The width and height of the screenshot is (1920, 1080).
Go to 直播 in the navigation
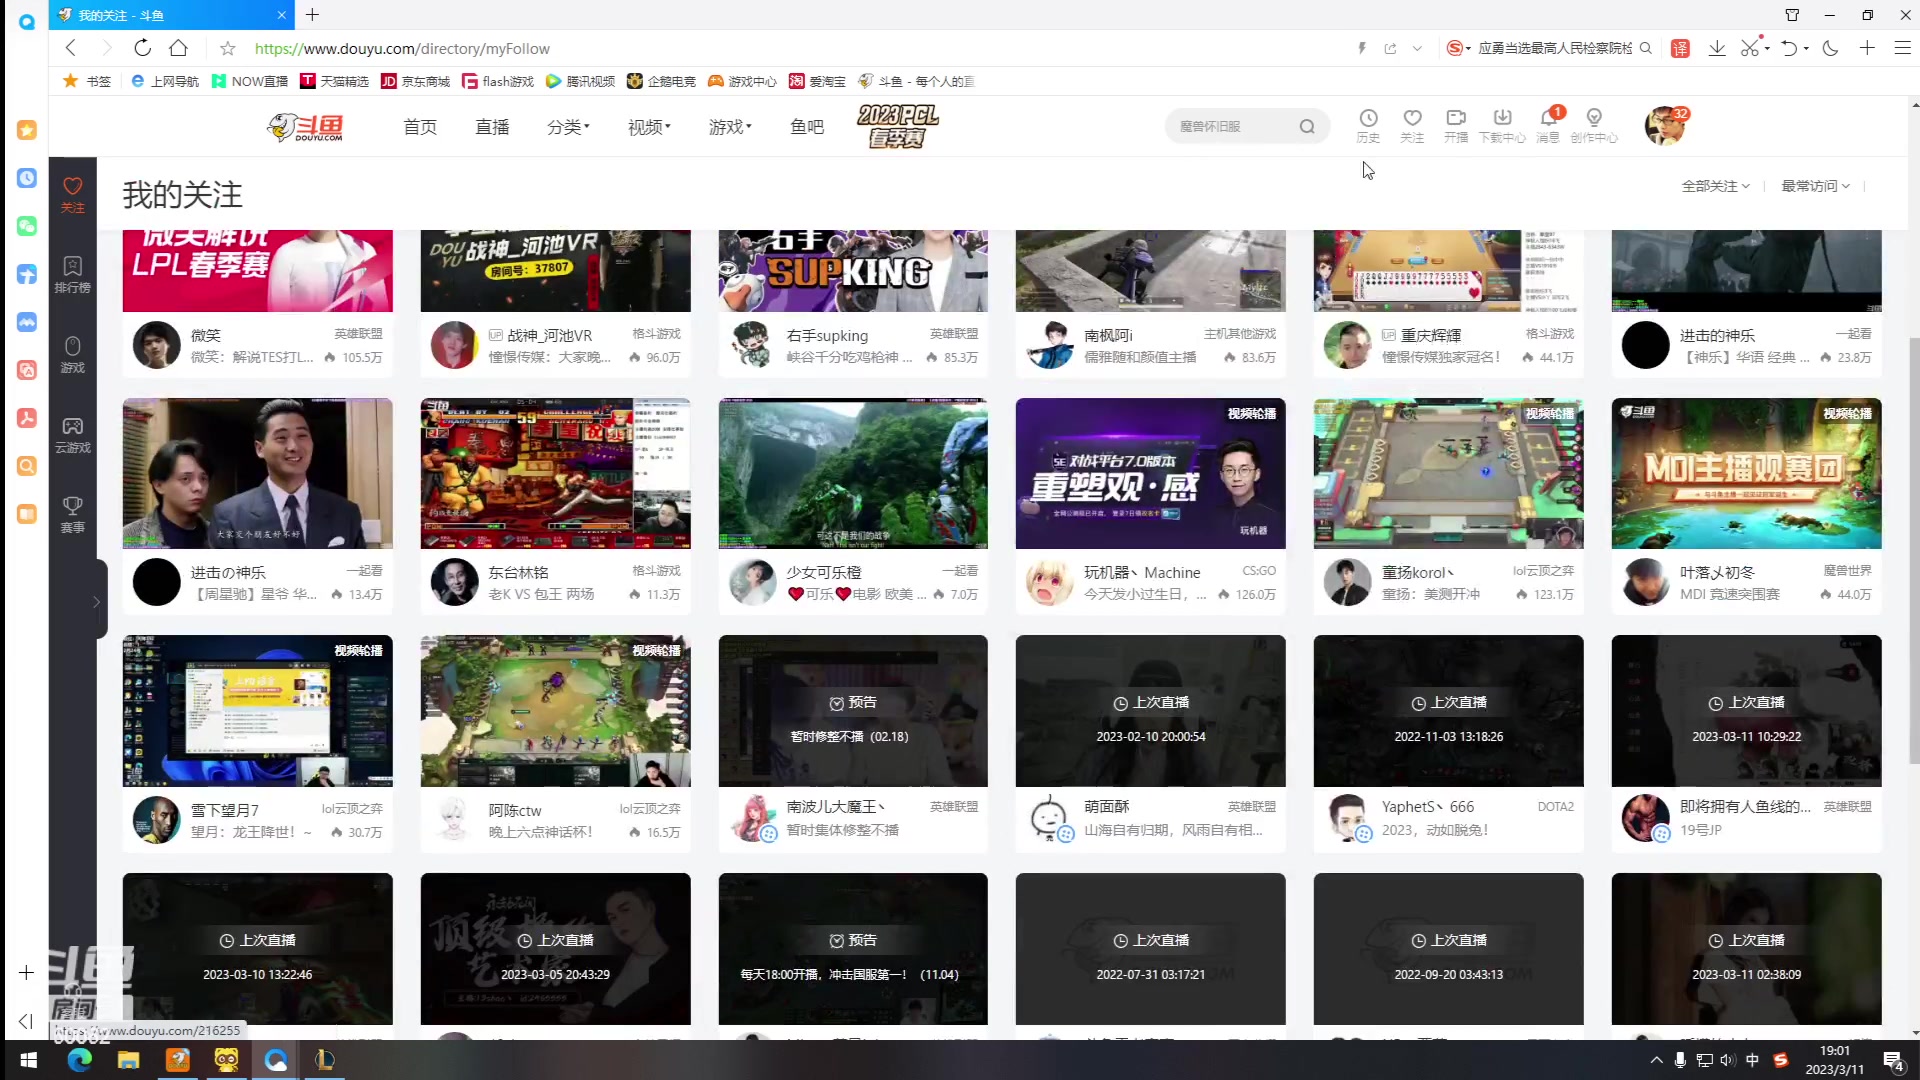(x=492, y=127)
